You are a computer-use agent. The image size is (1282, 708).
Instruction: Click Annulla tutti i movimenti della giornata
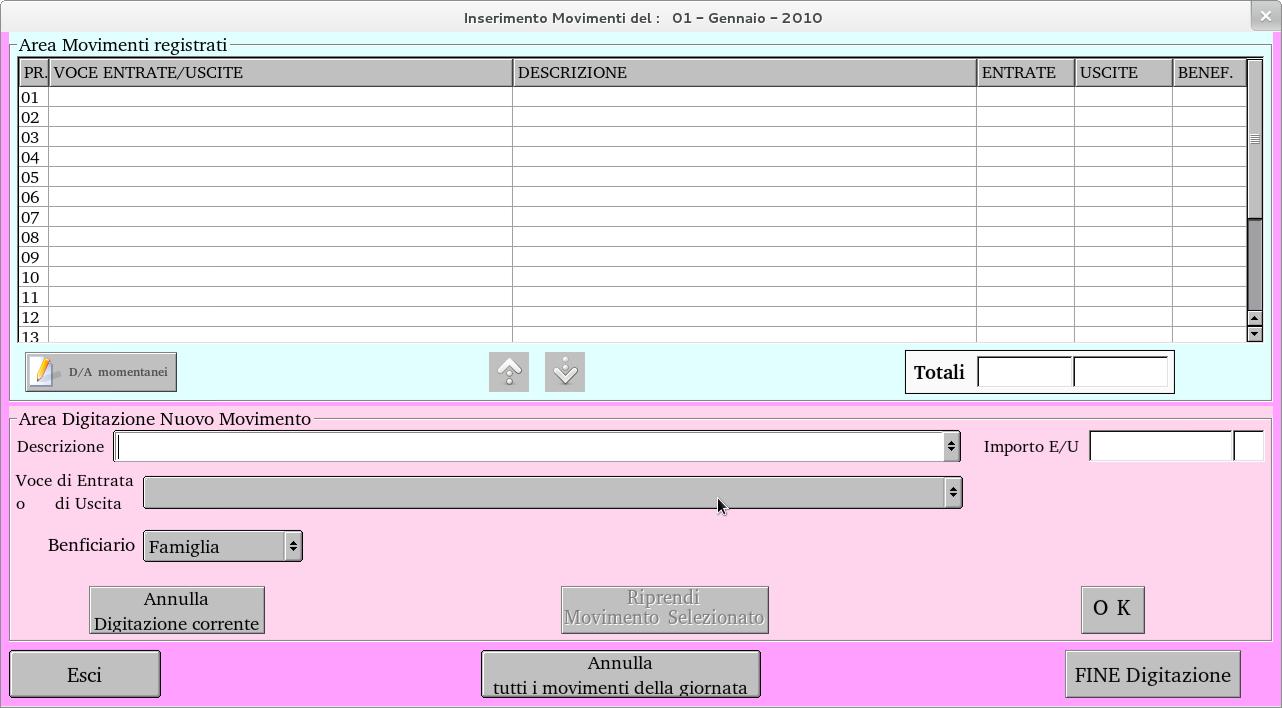[x=620, y=675]
